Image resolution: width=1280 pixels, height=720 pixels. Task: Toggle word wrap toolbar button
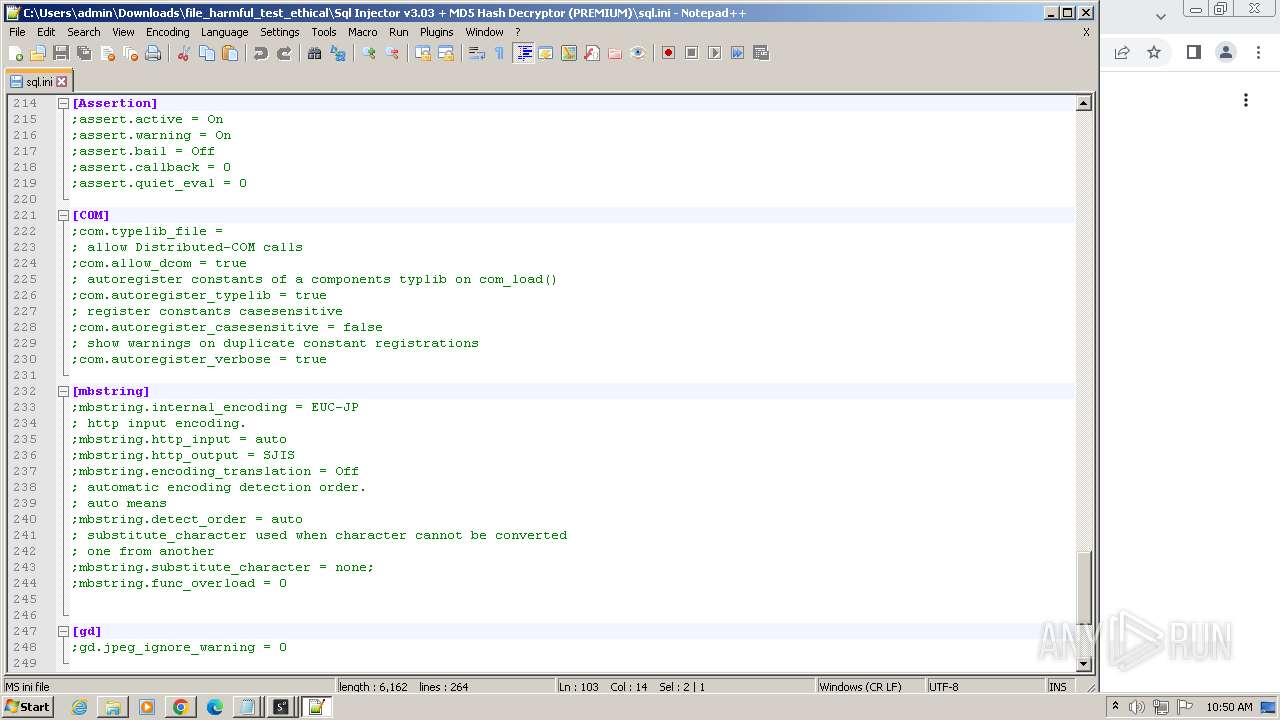click(477, 53)
